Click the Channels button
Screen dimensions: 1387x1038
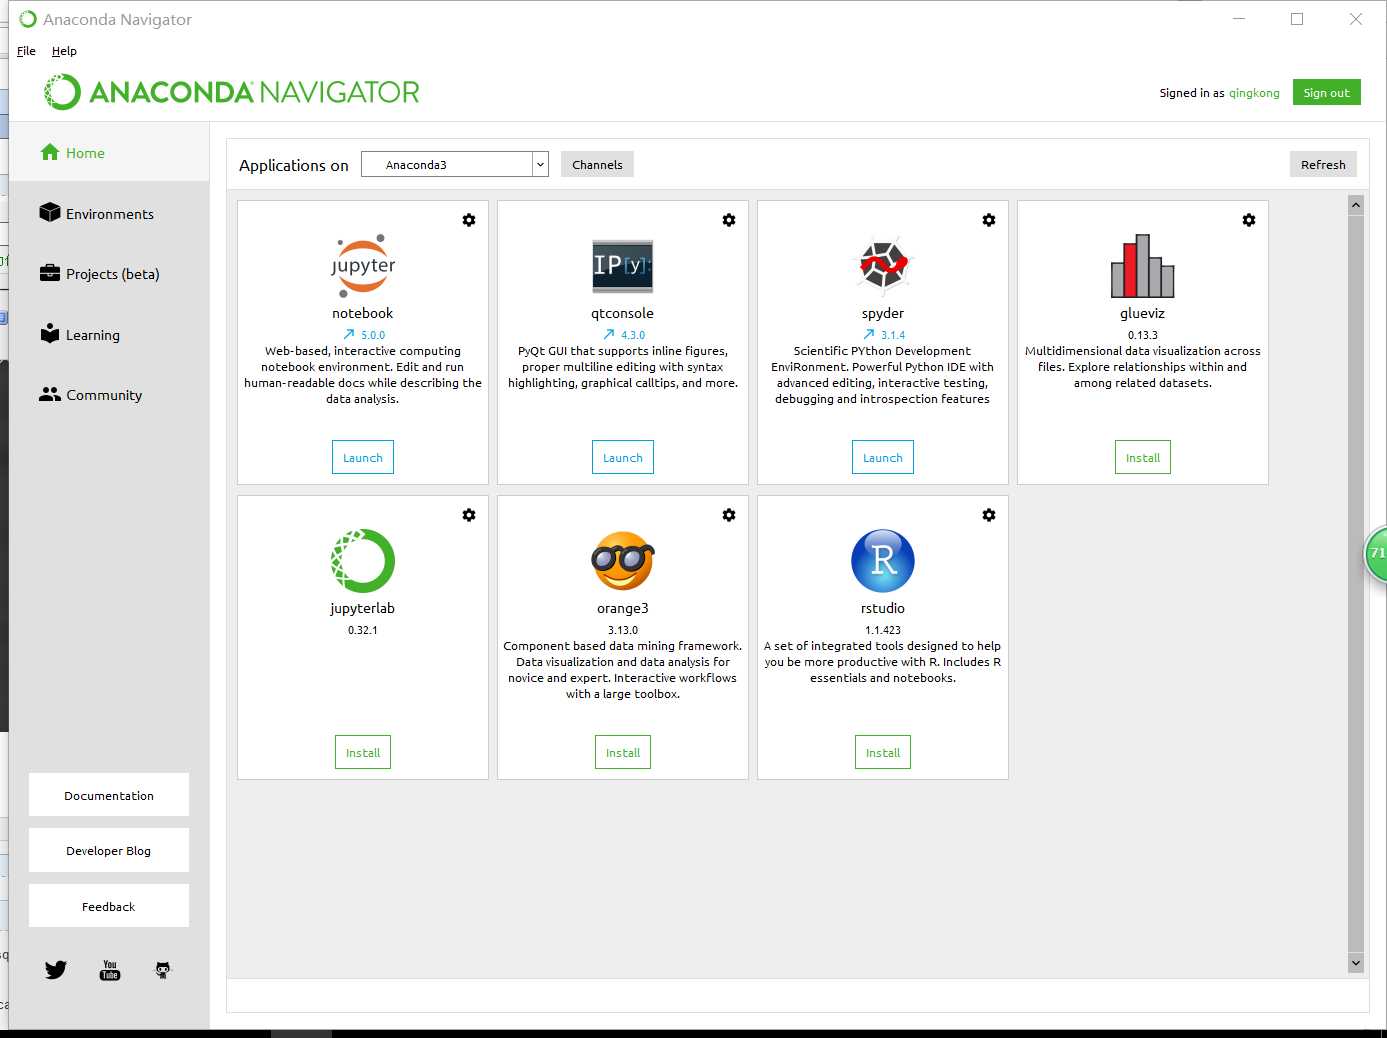tap(597, 164)
